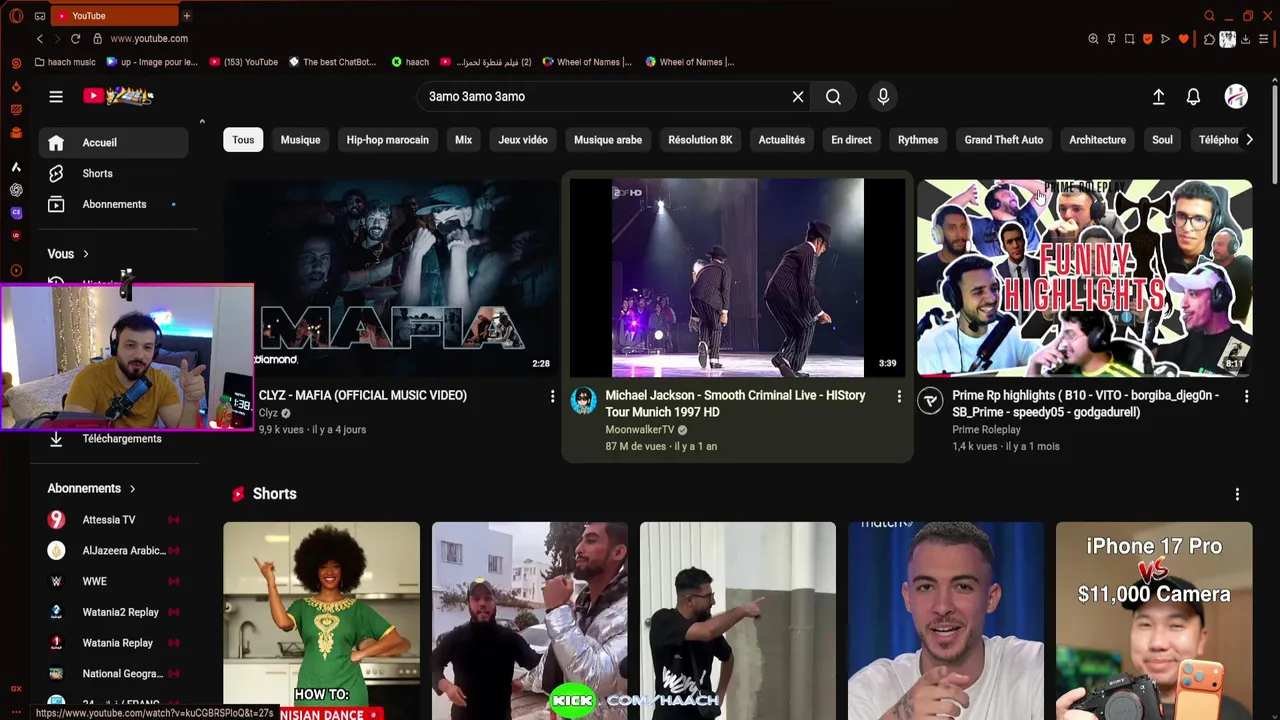Open the Prime Rp Funny Highlights thumbnail
The image size is (1280, 720).
coord(1085,278)
